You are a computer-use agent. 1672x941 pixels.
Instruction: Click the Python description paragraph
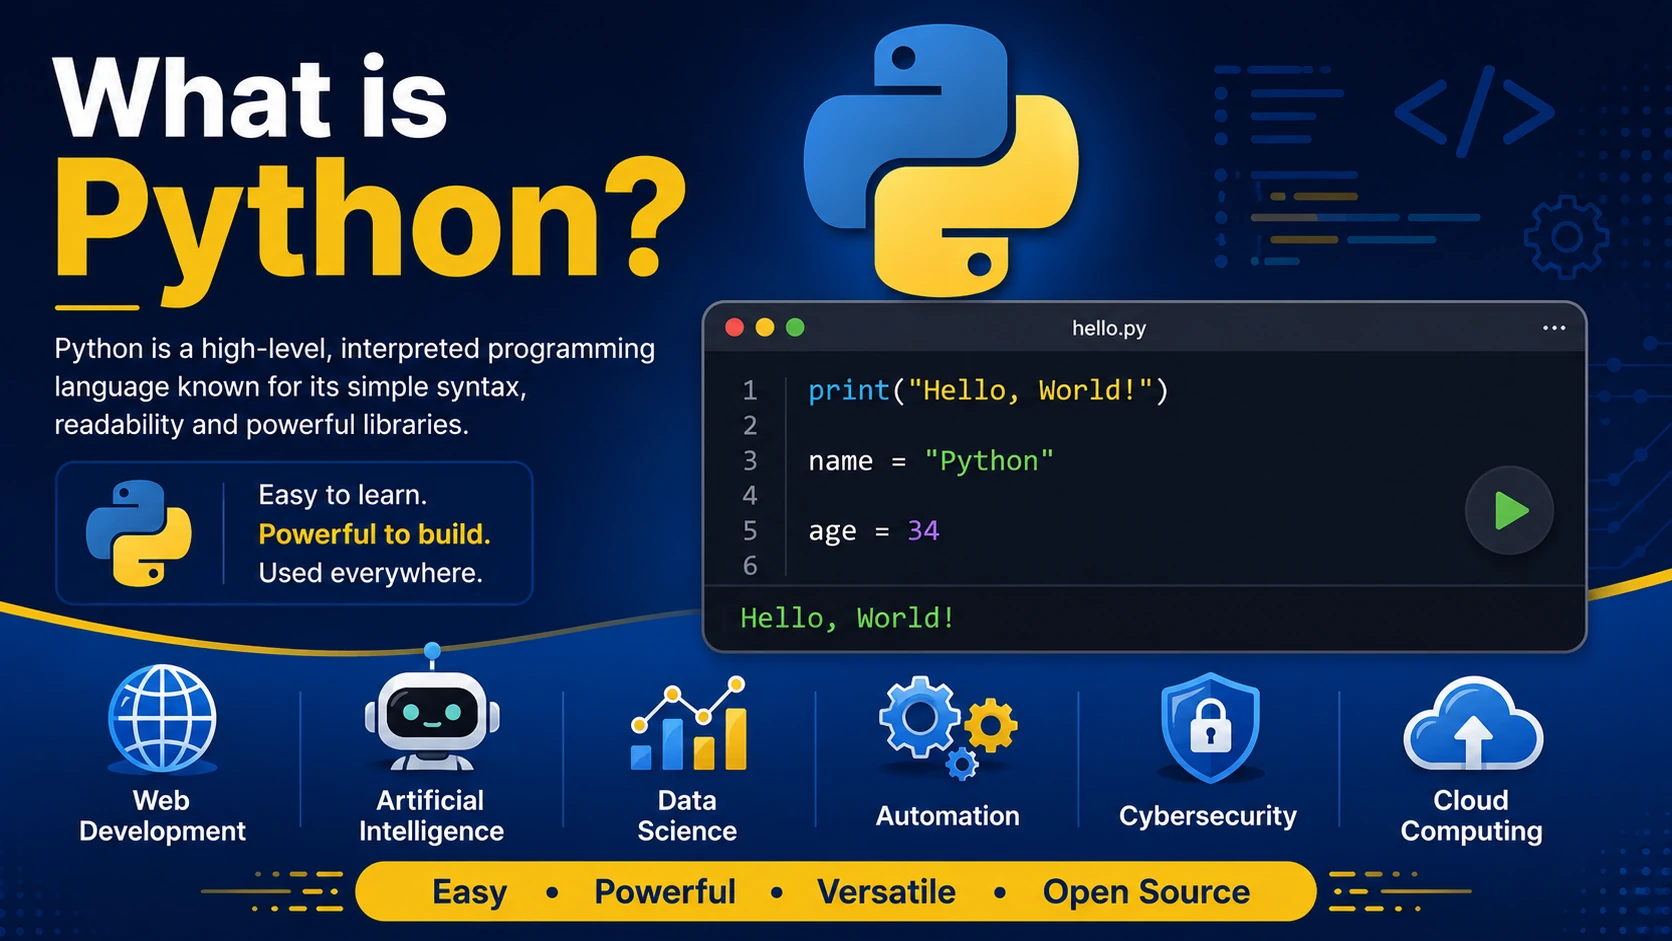(x=354, y=387)
